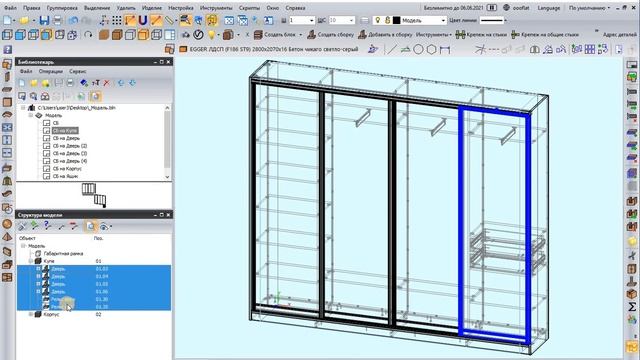Click scroll-down arrow of Библиотекарь tree
This screenshot has height=360, width=640.
point(167,177)
